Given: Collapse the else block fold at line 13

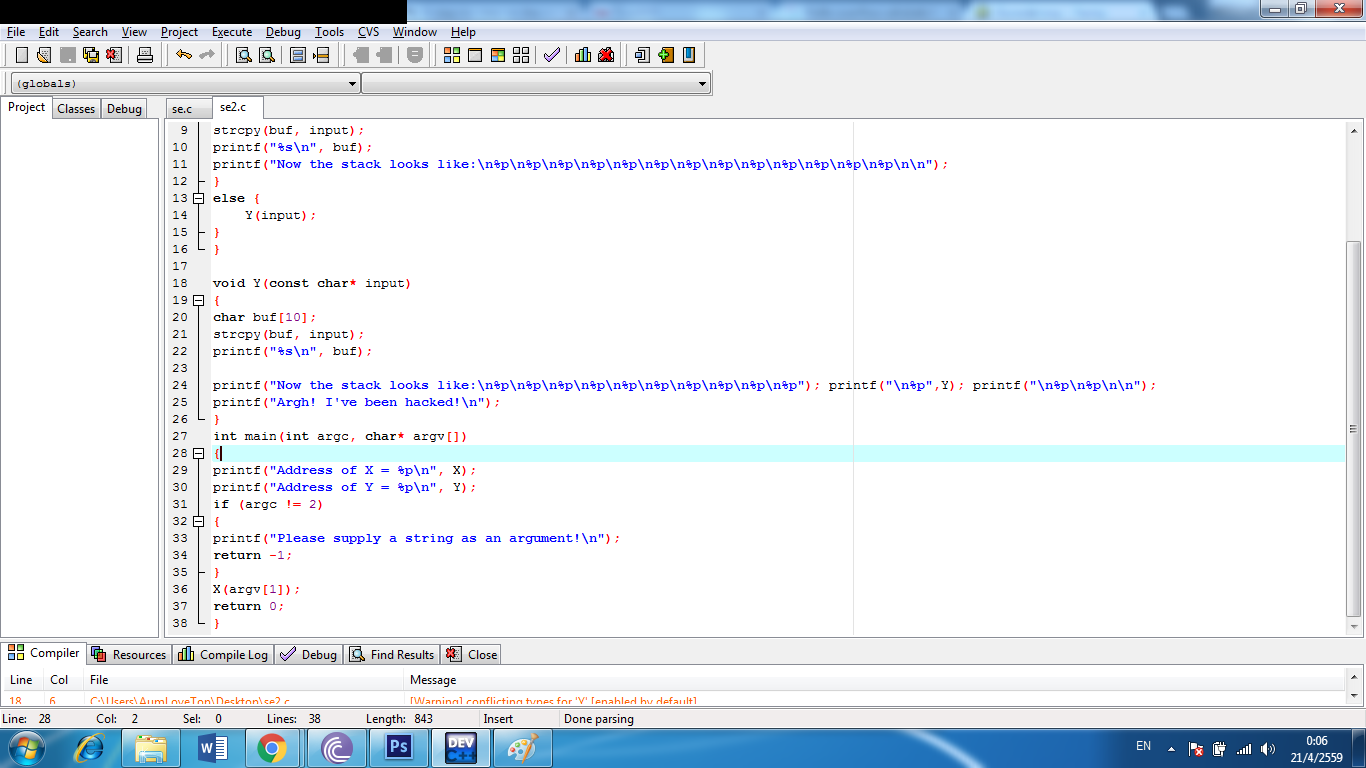Looking at the screenshot, I should 198,198.
